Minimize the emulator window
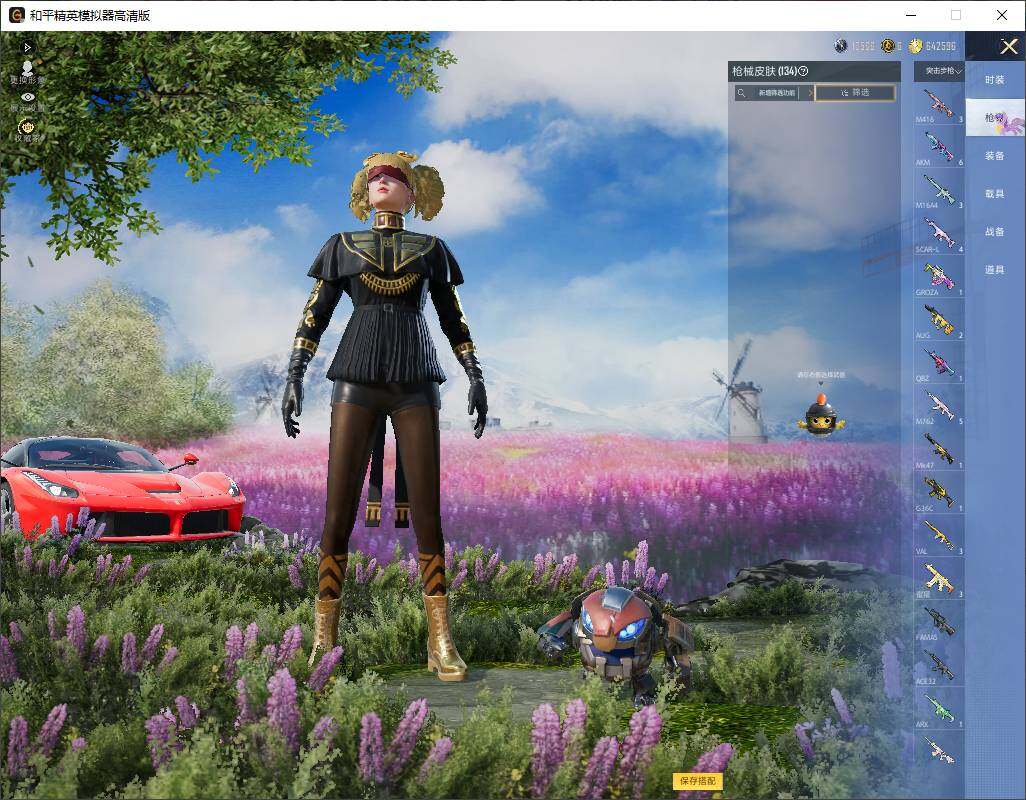This screenshot has width=1026, height=800. click(x=911, y=15)
